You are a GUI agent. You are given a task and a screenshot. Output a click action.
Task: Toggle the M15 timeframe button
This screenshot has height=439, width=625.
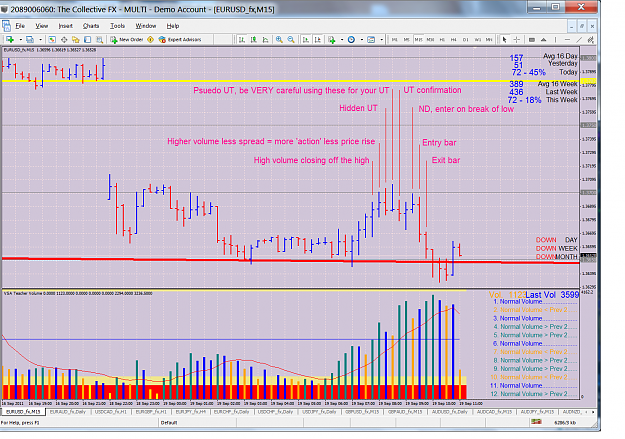point(419,39)
